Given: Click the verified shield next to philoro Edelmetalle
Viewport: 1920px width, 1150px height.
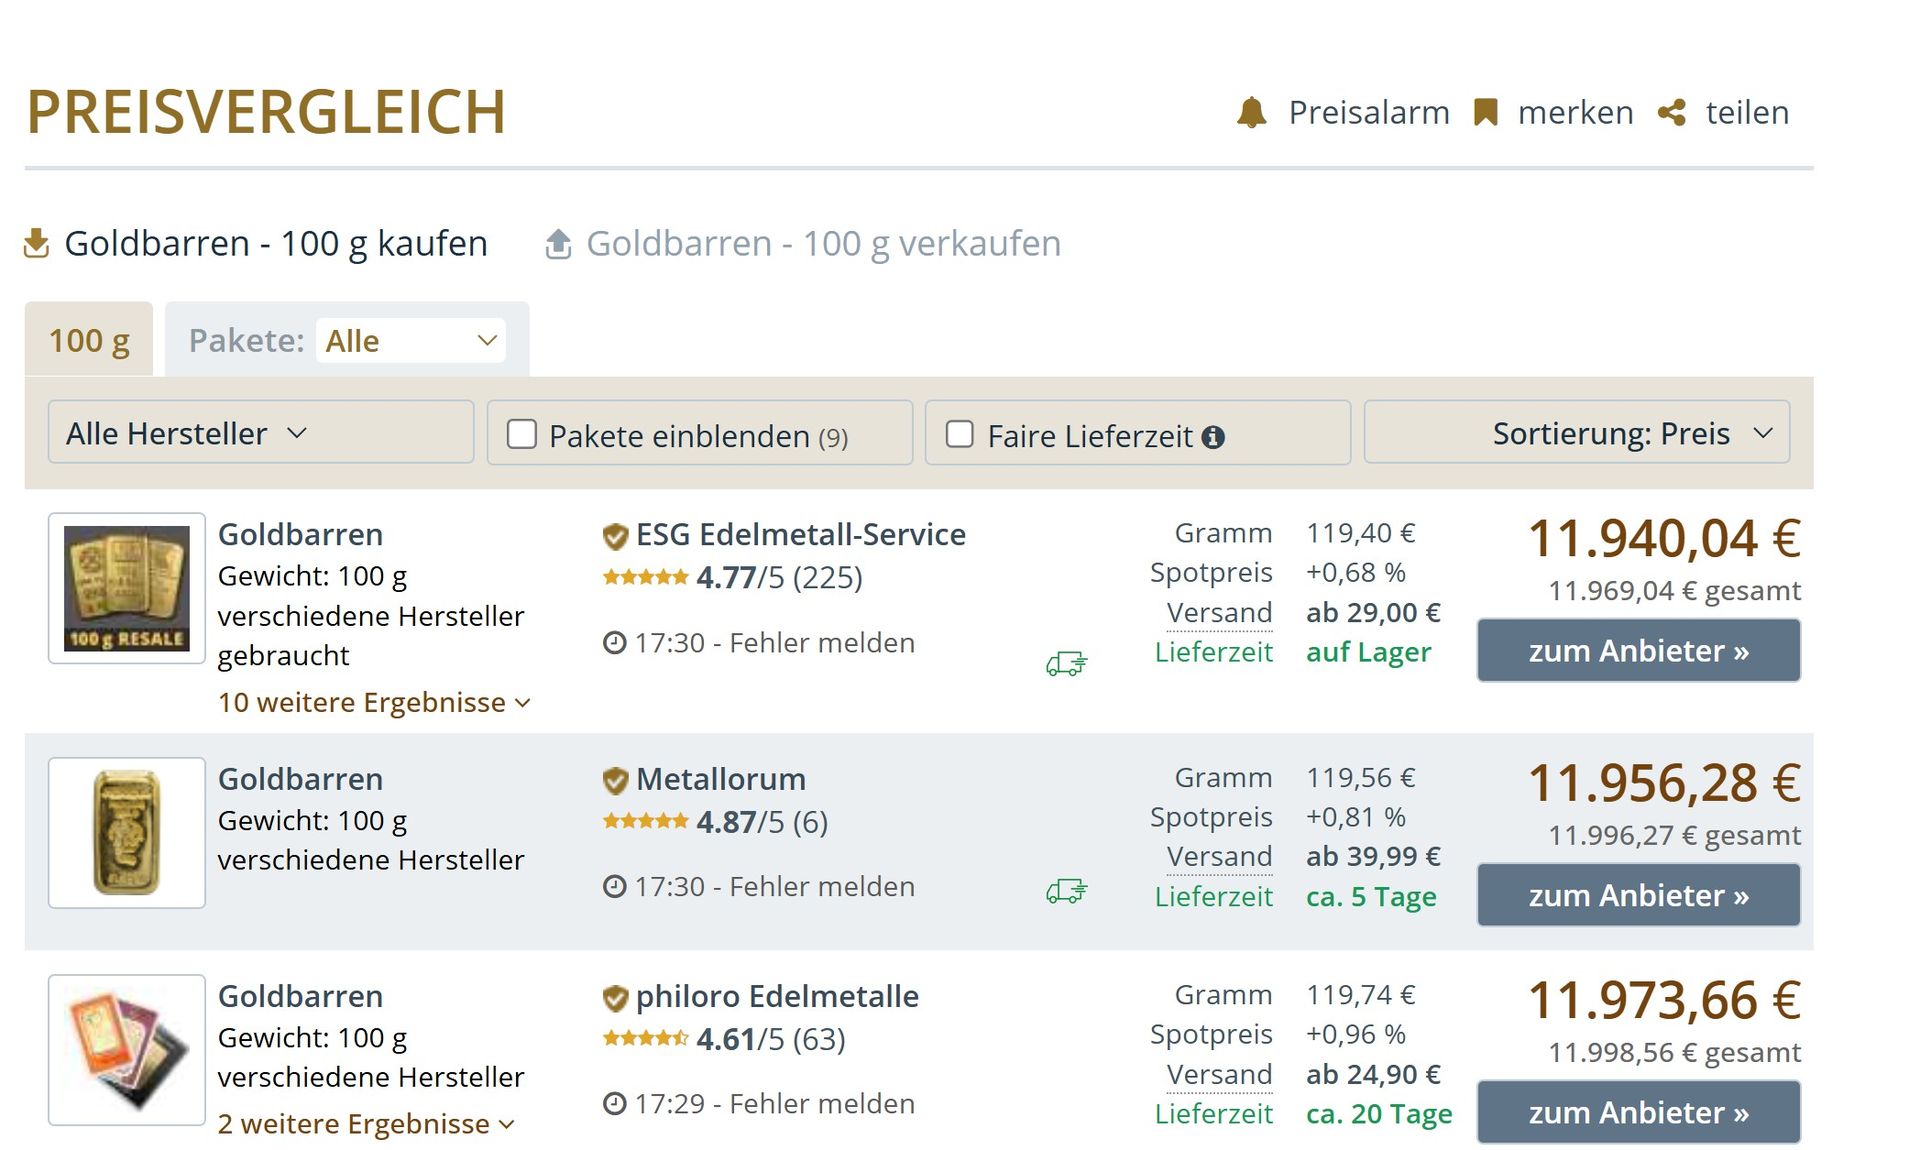Looking at the screenshot, I should point(615,997).
